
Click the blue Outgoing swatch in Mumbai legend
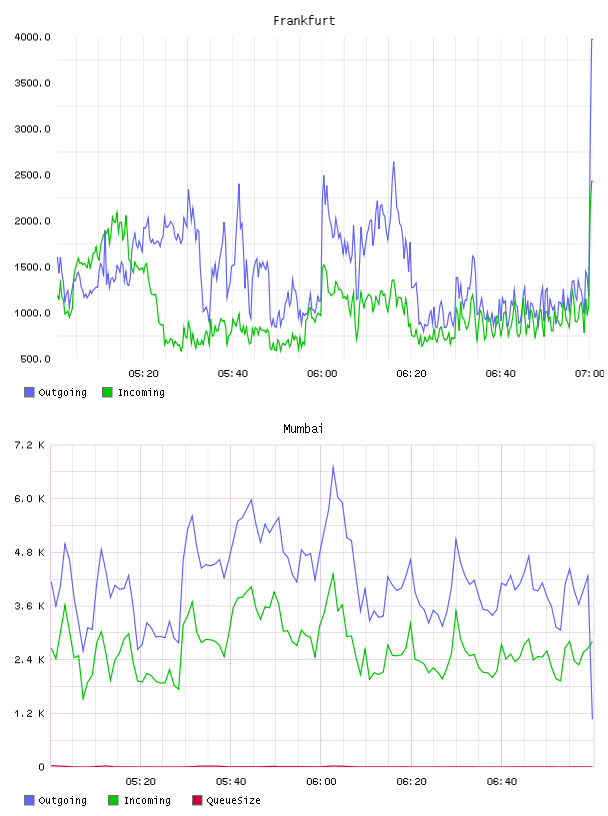pos(29,800)
